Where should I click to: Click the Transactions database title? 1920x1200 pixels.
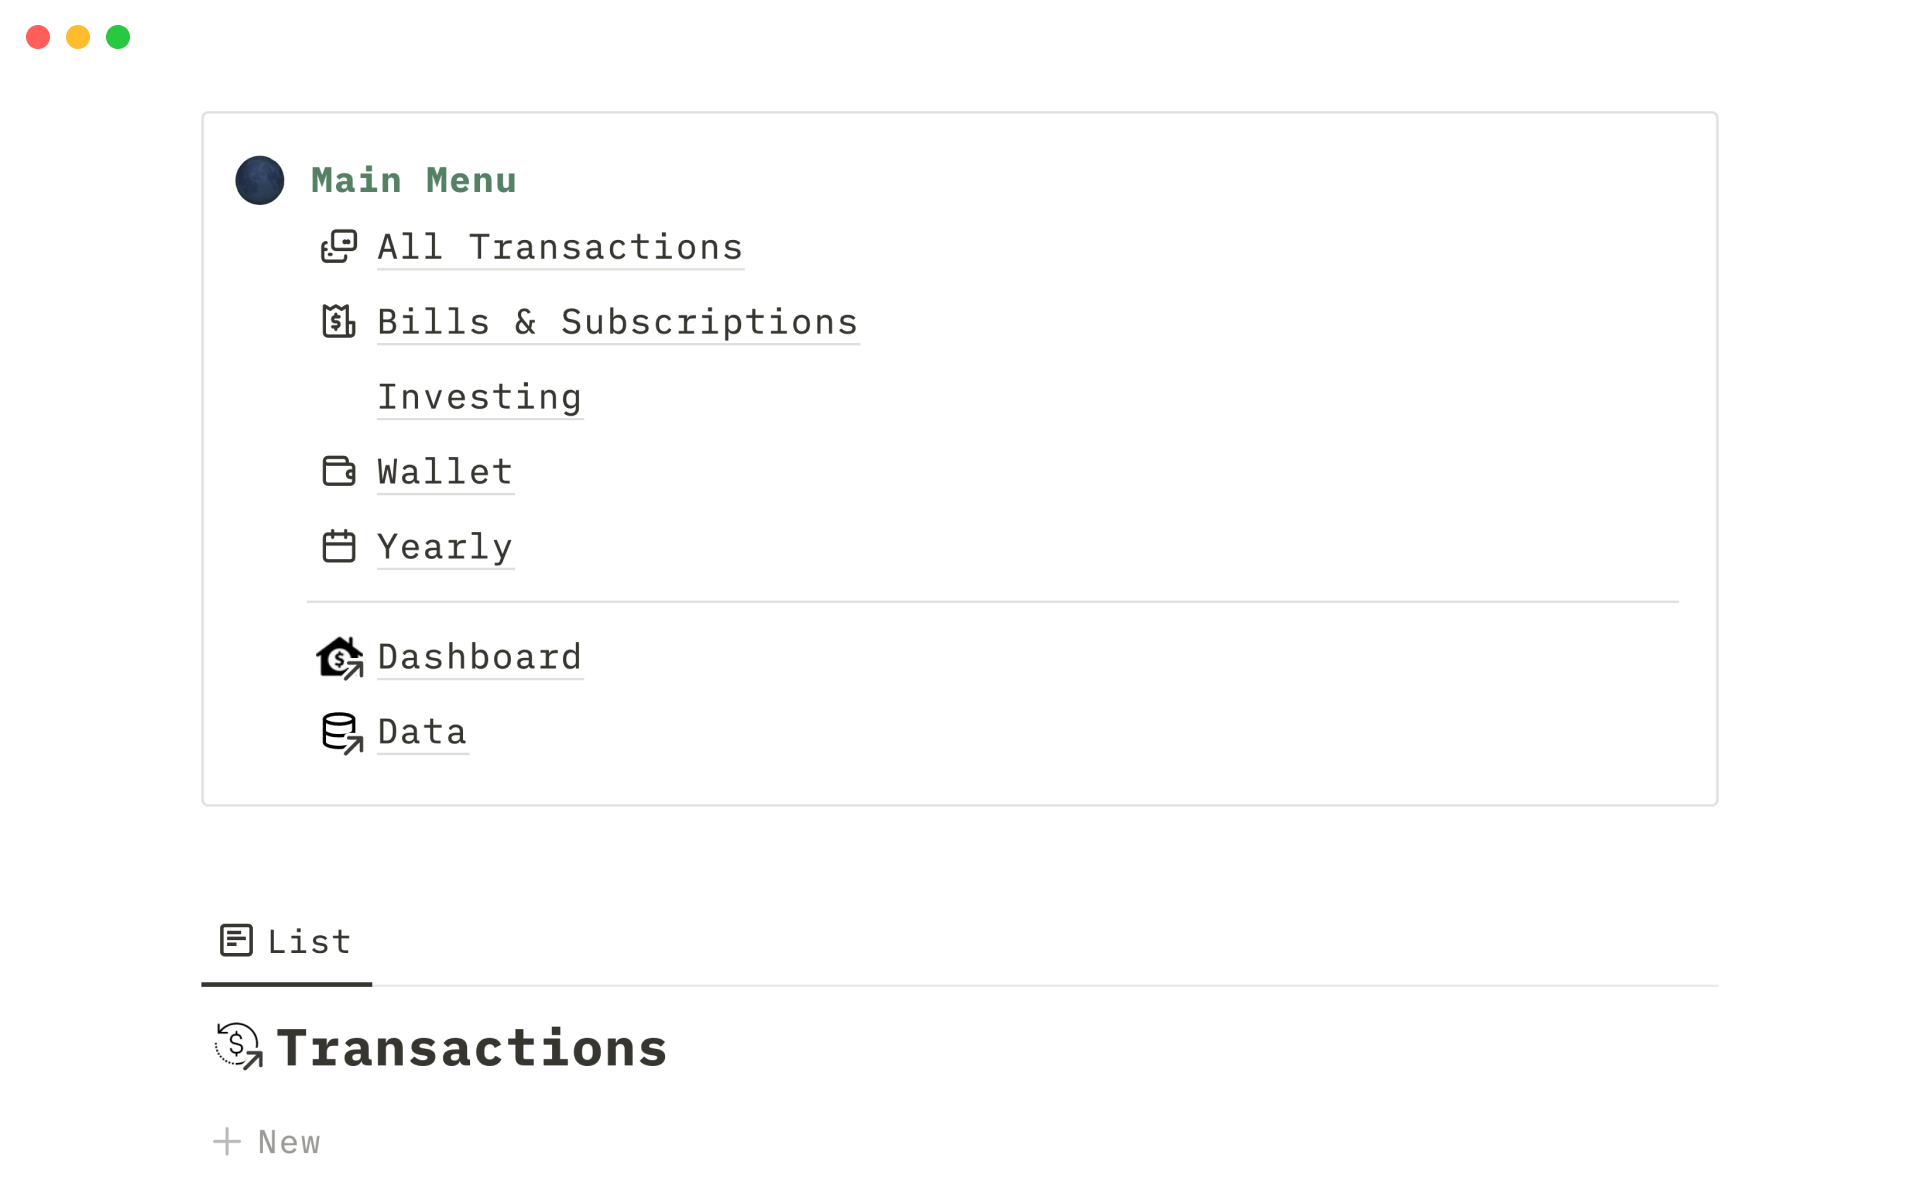point(471,1048)
